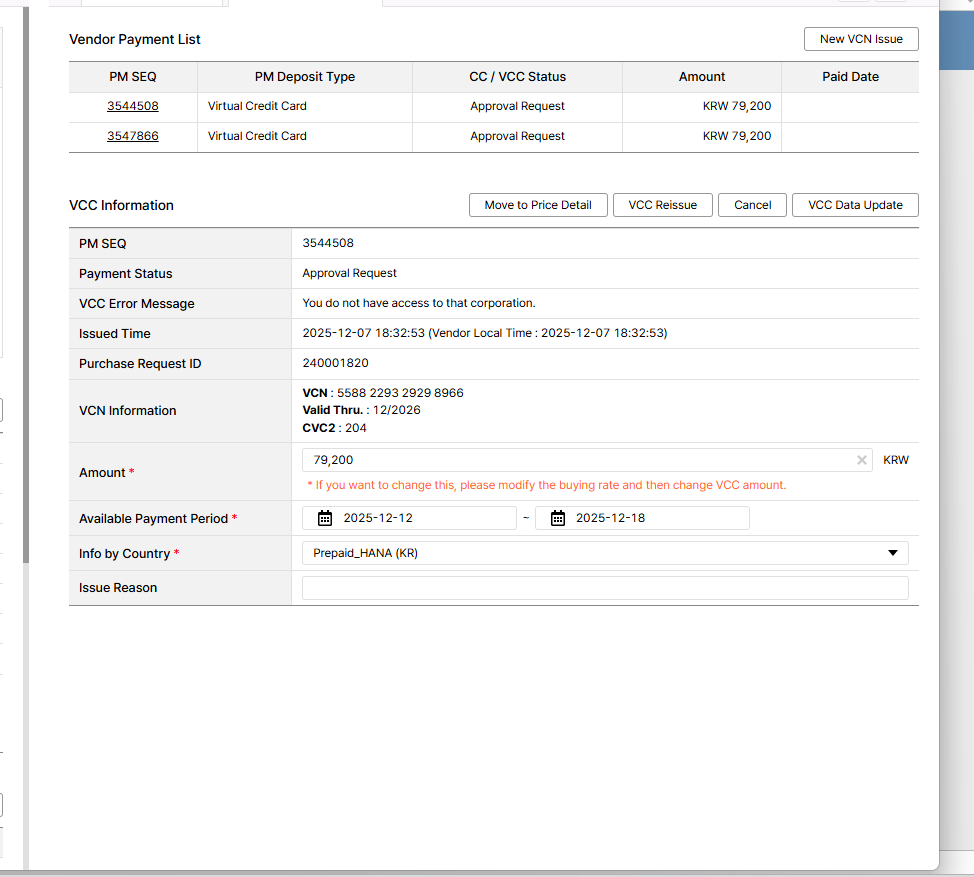Open PM SEQ link 3547866

point(132,136)
